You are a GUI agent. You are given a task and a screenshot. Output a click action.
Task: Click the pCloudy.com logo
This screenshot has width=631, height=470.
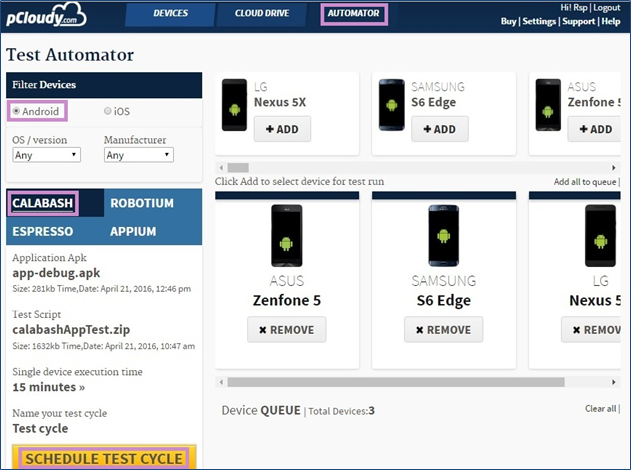[46, 16]
